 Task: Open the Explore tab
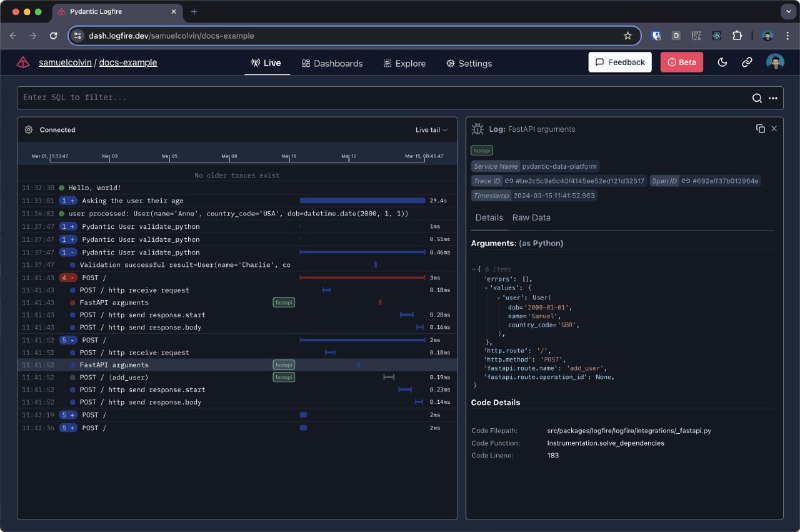(405, 63)
